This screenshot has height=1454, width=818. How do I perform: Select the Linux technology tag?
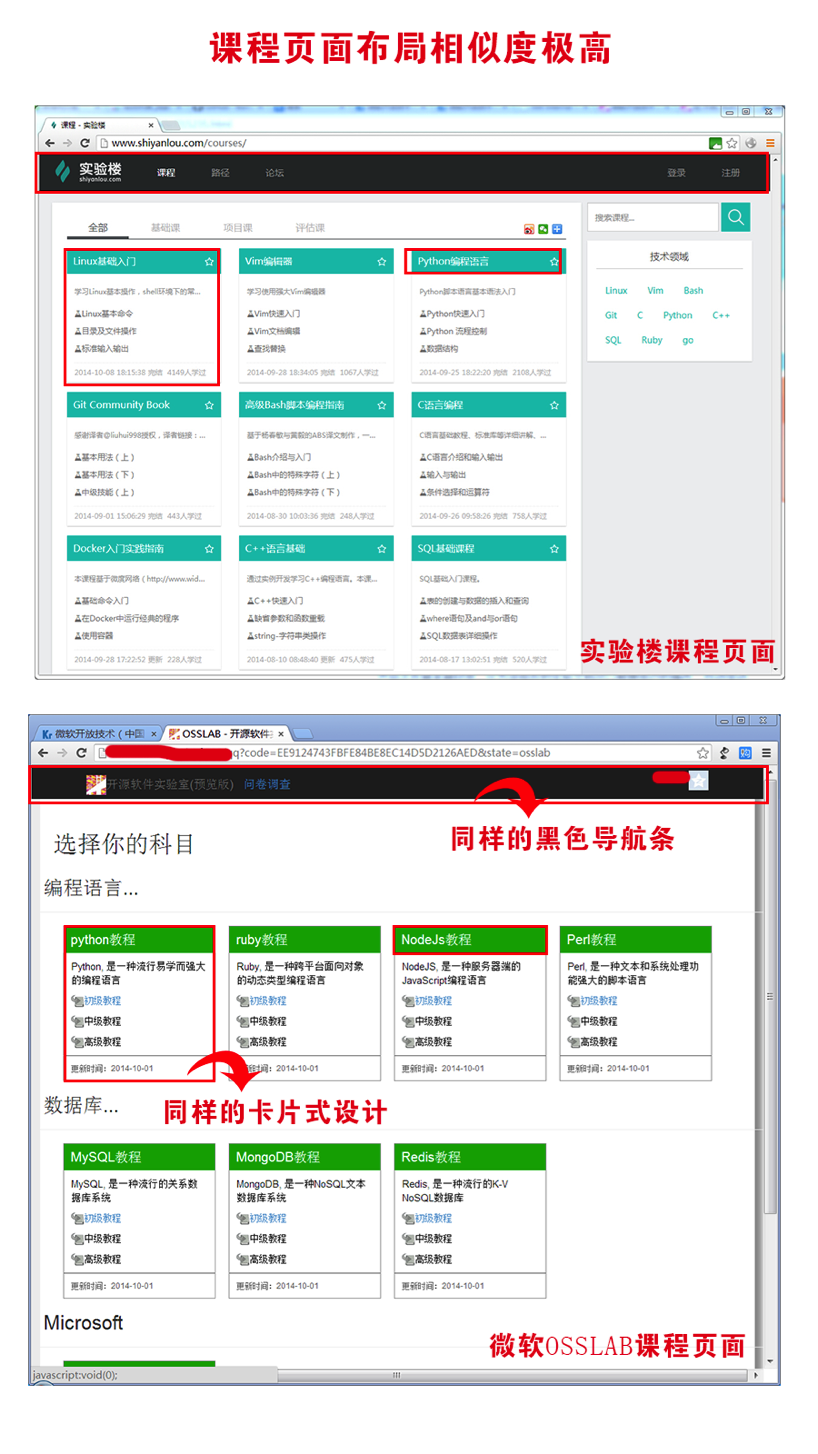[x=616, y=291]
